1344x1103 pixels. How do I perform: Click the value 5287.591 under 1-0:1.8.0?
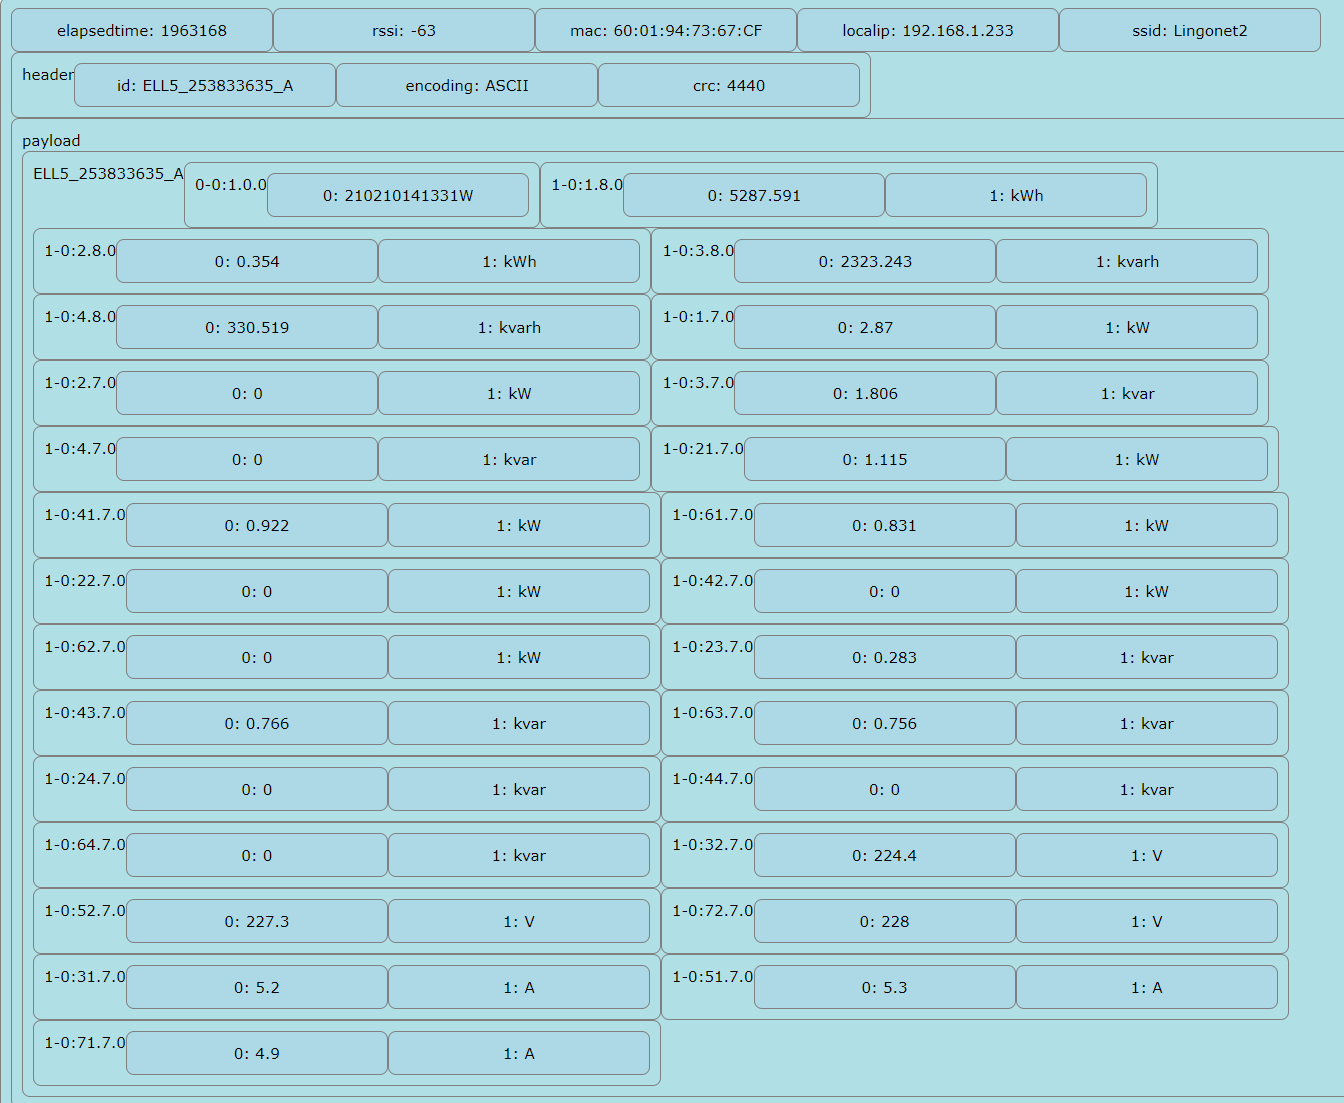click(754, 195)
